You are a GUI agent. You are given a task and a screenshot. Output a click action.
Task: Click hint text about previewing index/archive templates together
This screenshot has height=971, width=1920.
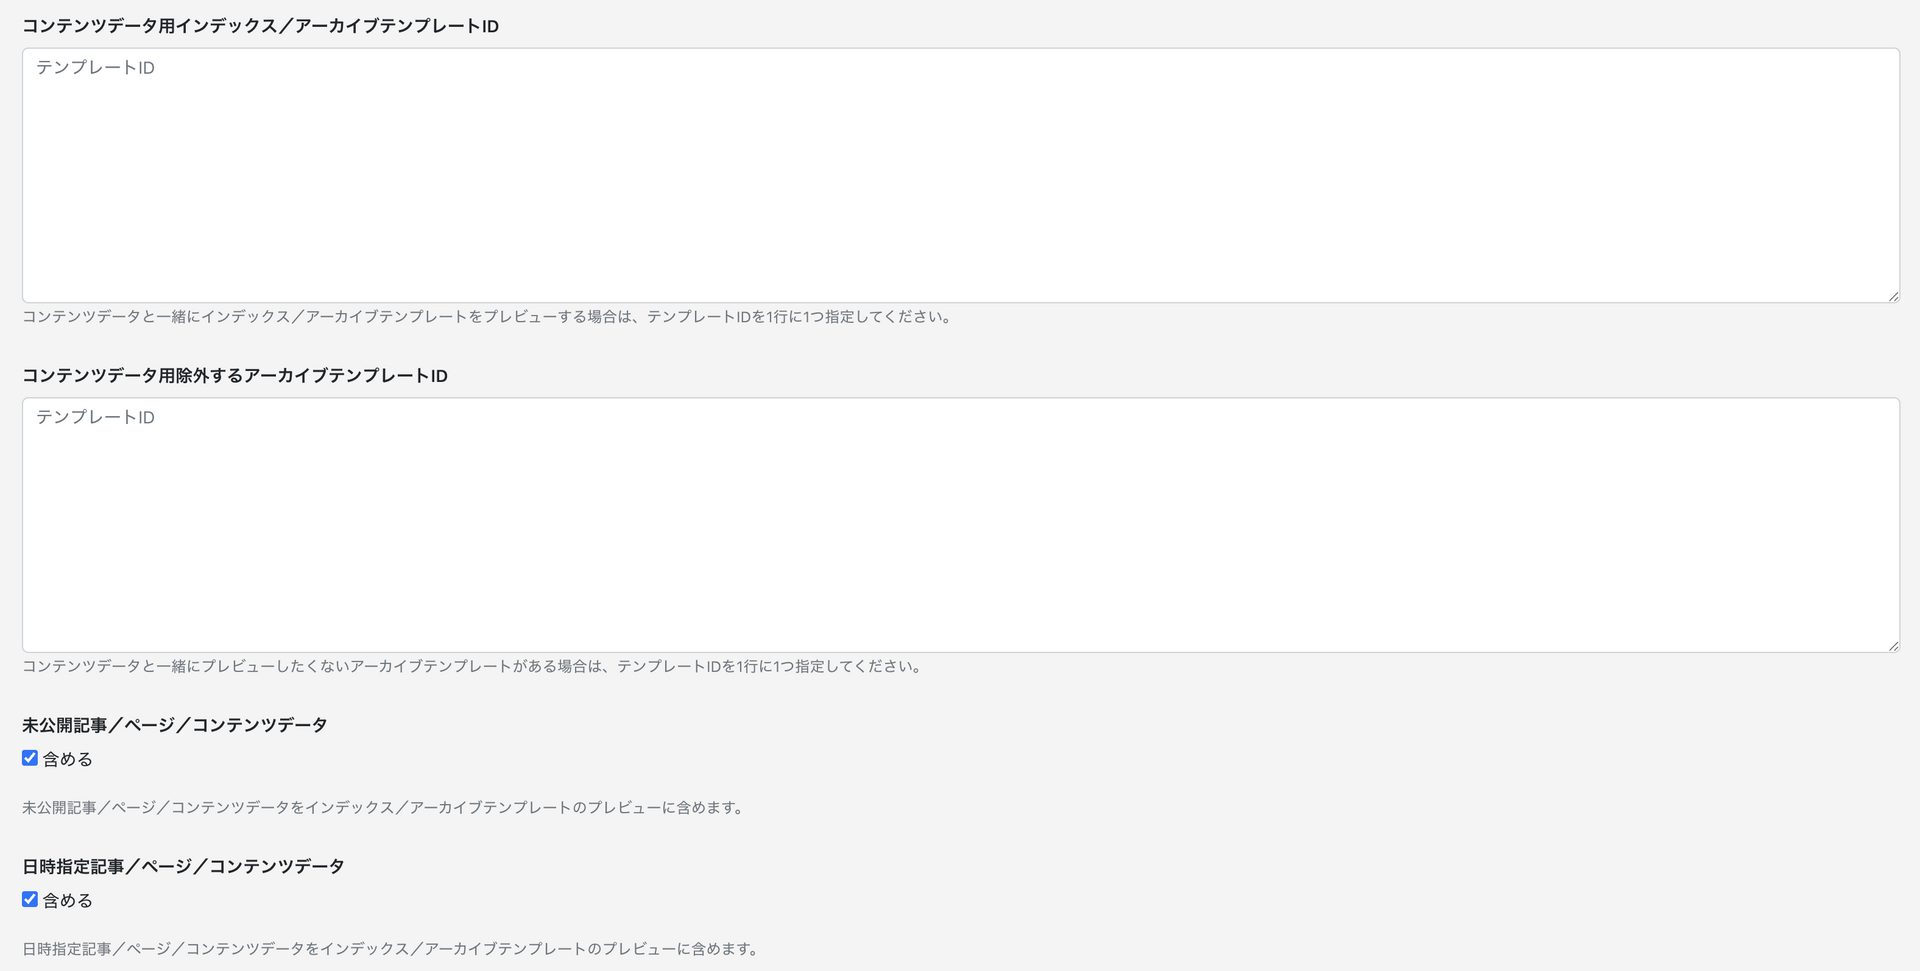pos(488,317)
